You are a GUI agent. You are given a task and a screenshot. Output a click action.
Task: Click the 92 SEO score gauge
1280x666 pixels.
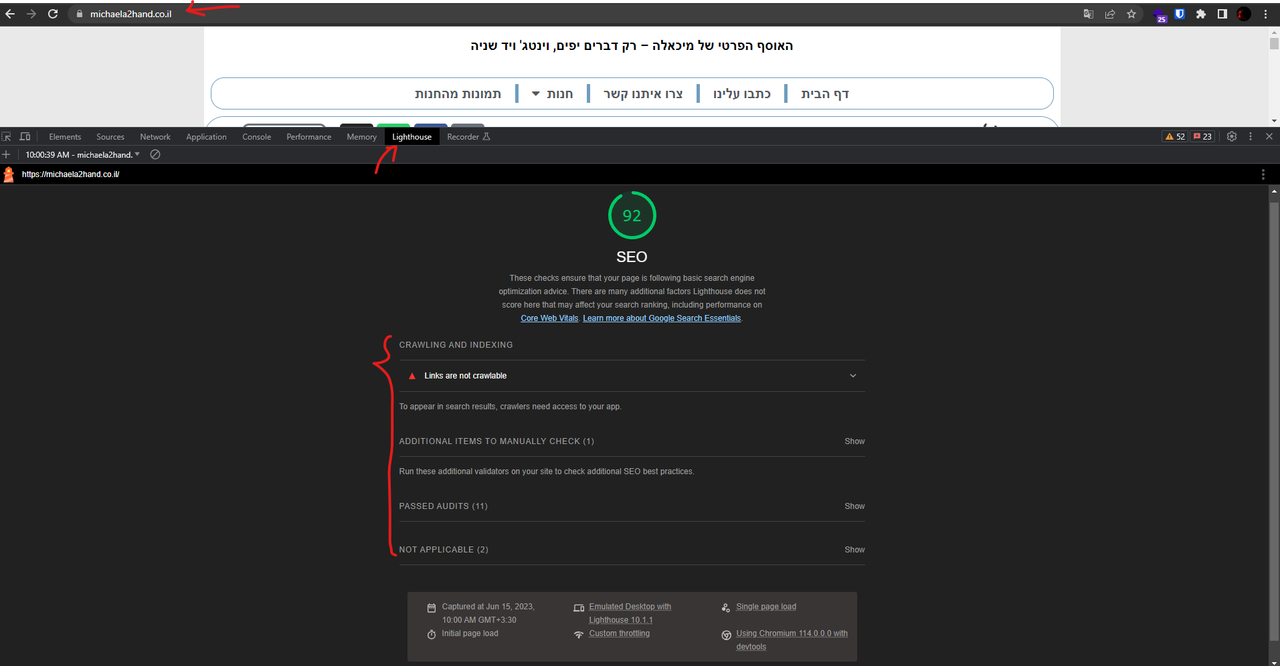[x=632, y=215]
